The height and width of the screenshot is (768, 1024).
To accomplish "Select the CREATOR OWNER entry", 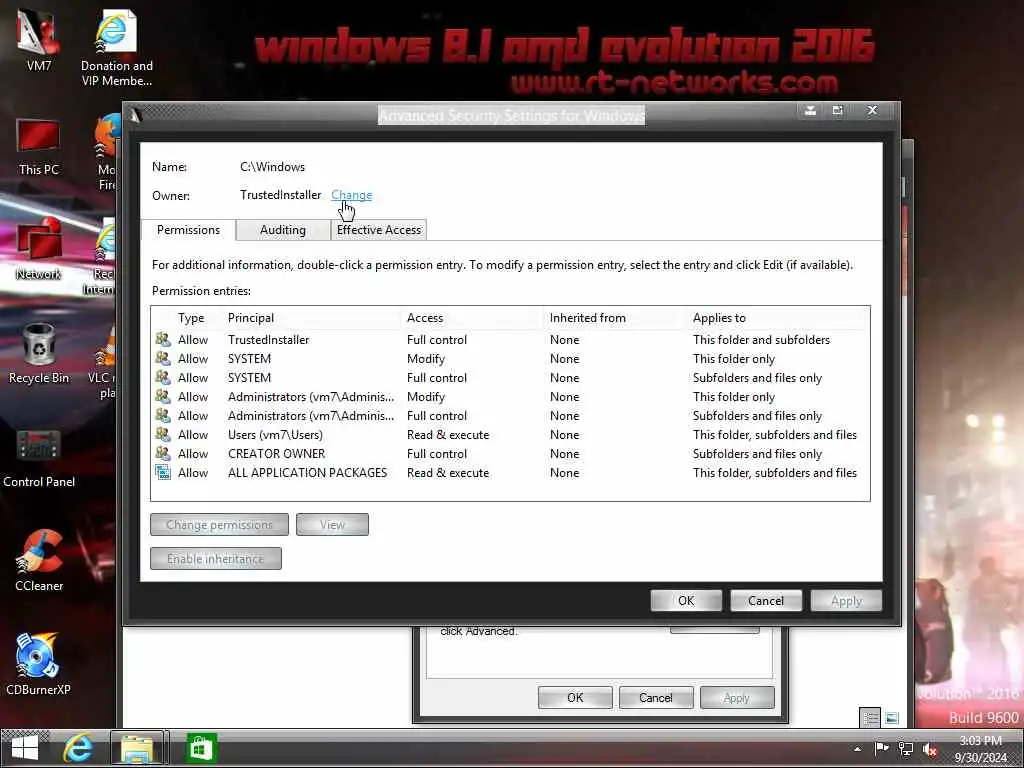I will coord(510,453).
